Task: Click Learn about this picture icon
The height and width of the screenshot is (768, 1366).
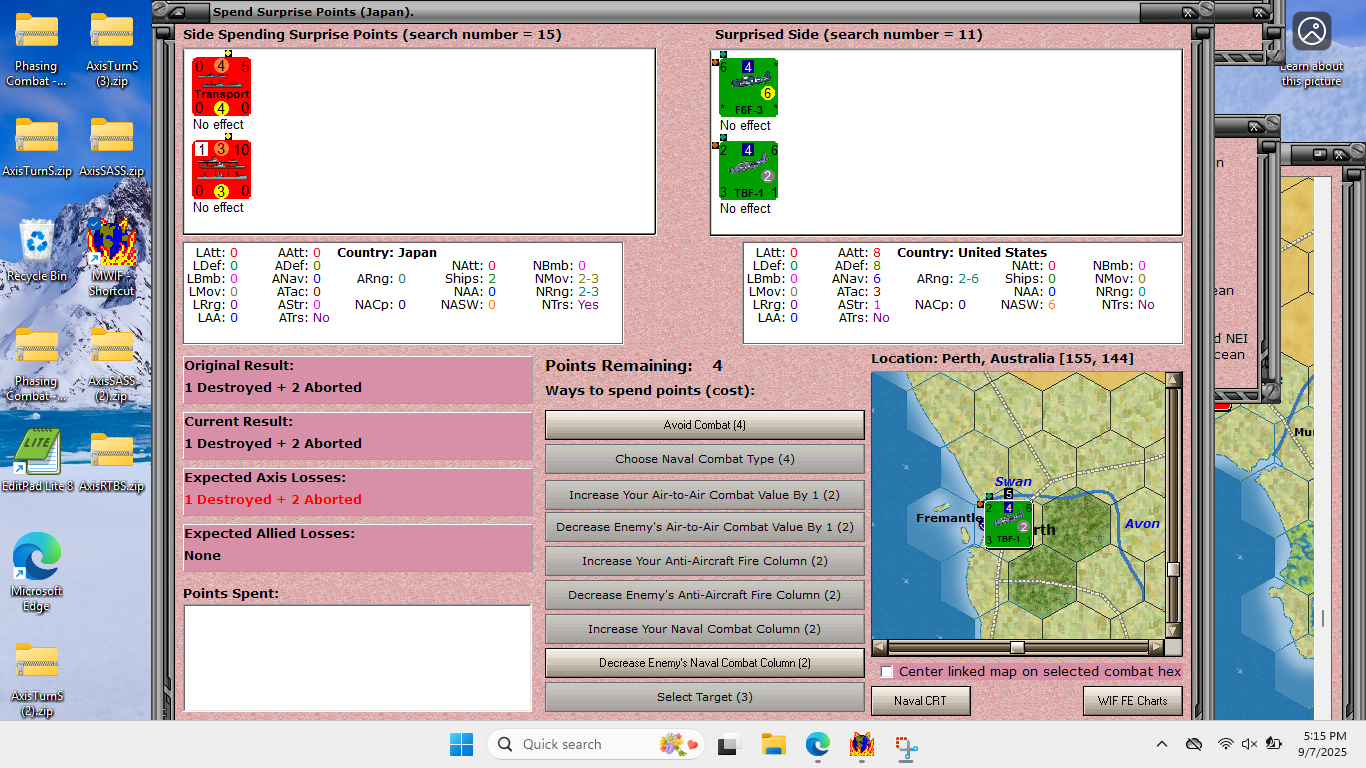Action: (x=1312, y=32)
